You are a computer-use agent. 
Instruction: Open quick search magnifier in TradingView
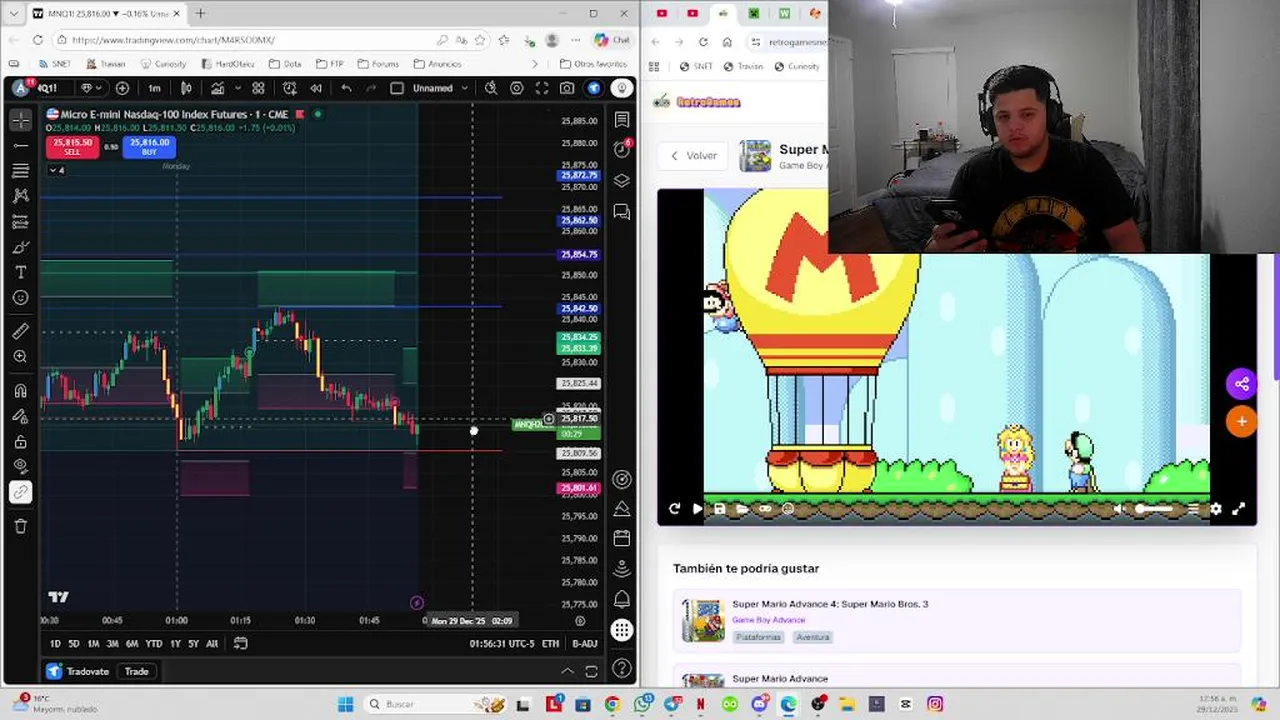[491, 88]
